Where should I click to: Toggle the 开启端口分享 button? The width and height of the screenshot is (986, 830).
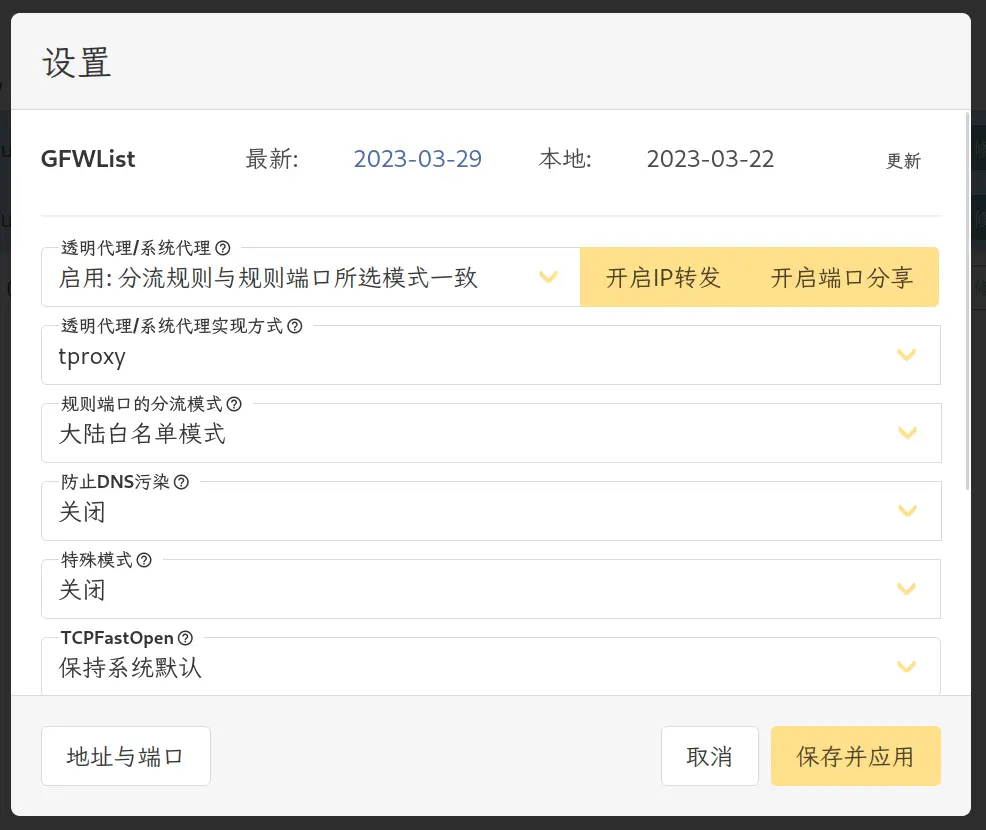coord(842,278)
